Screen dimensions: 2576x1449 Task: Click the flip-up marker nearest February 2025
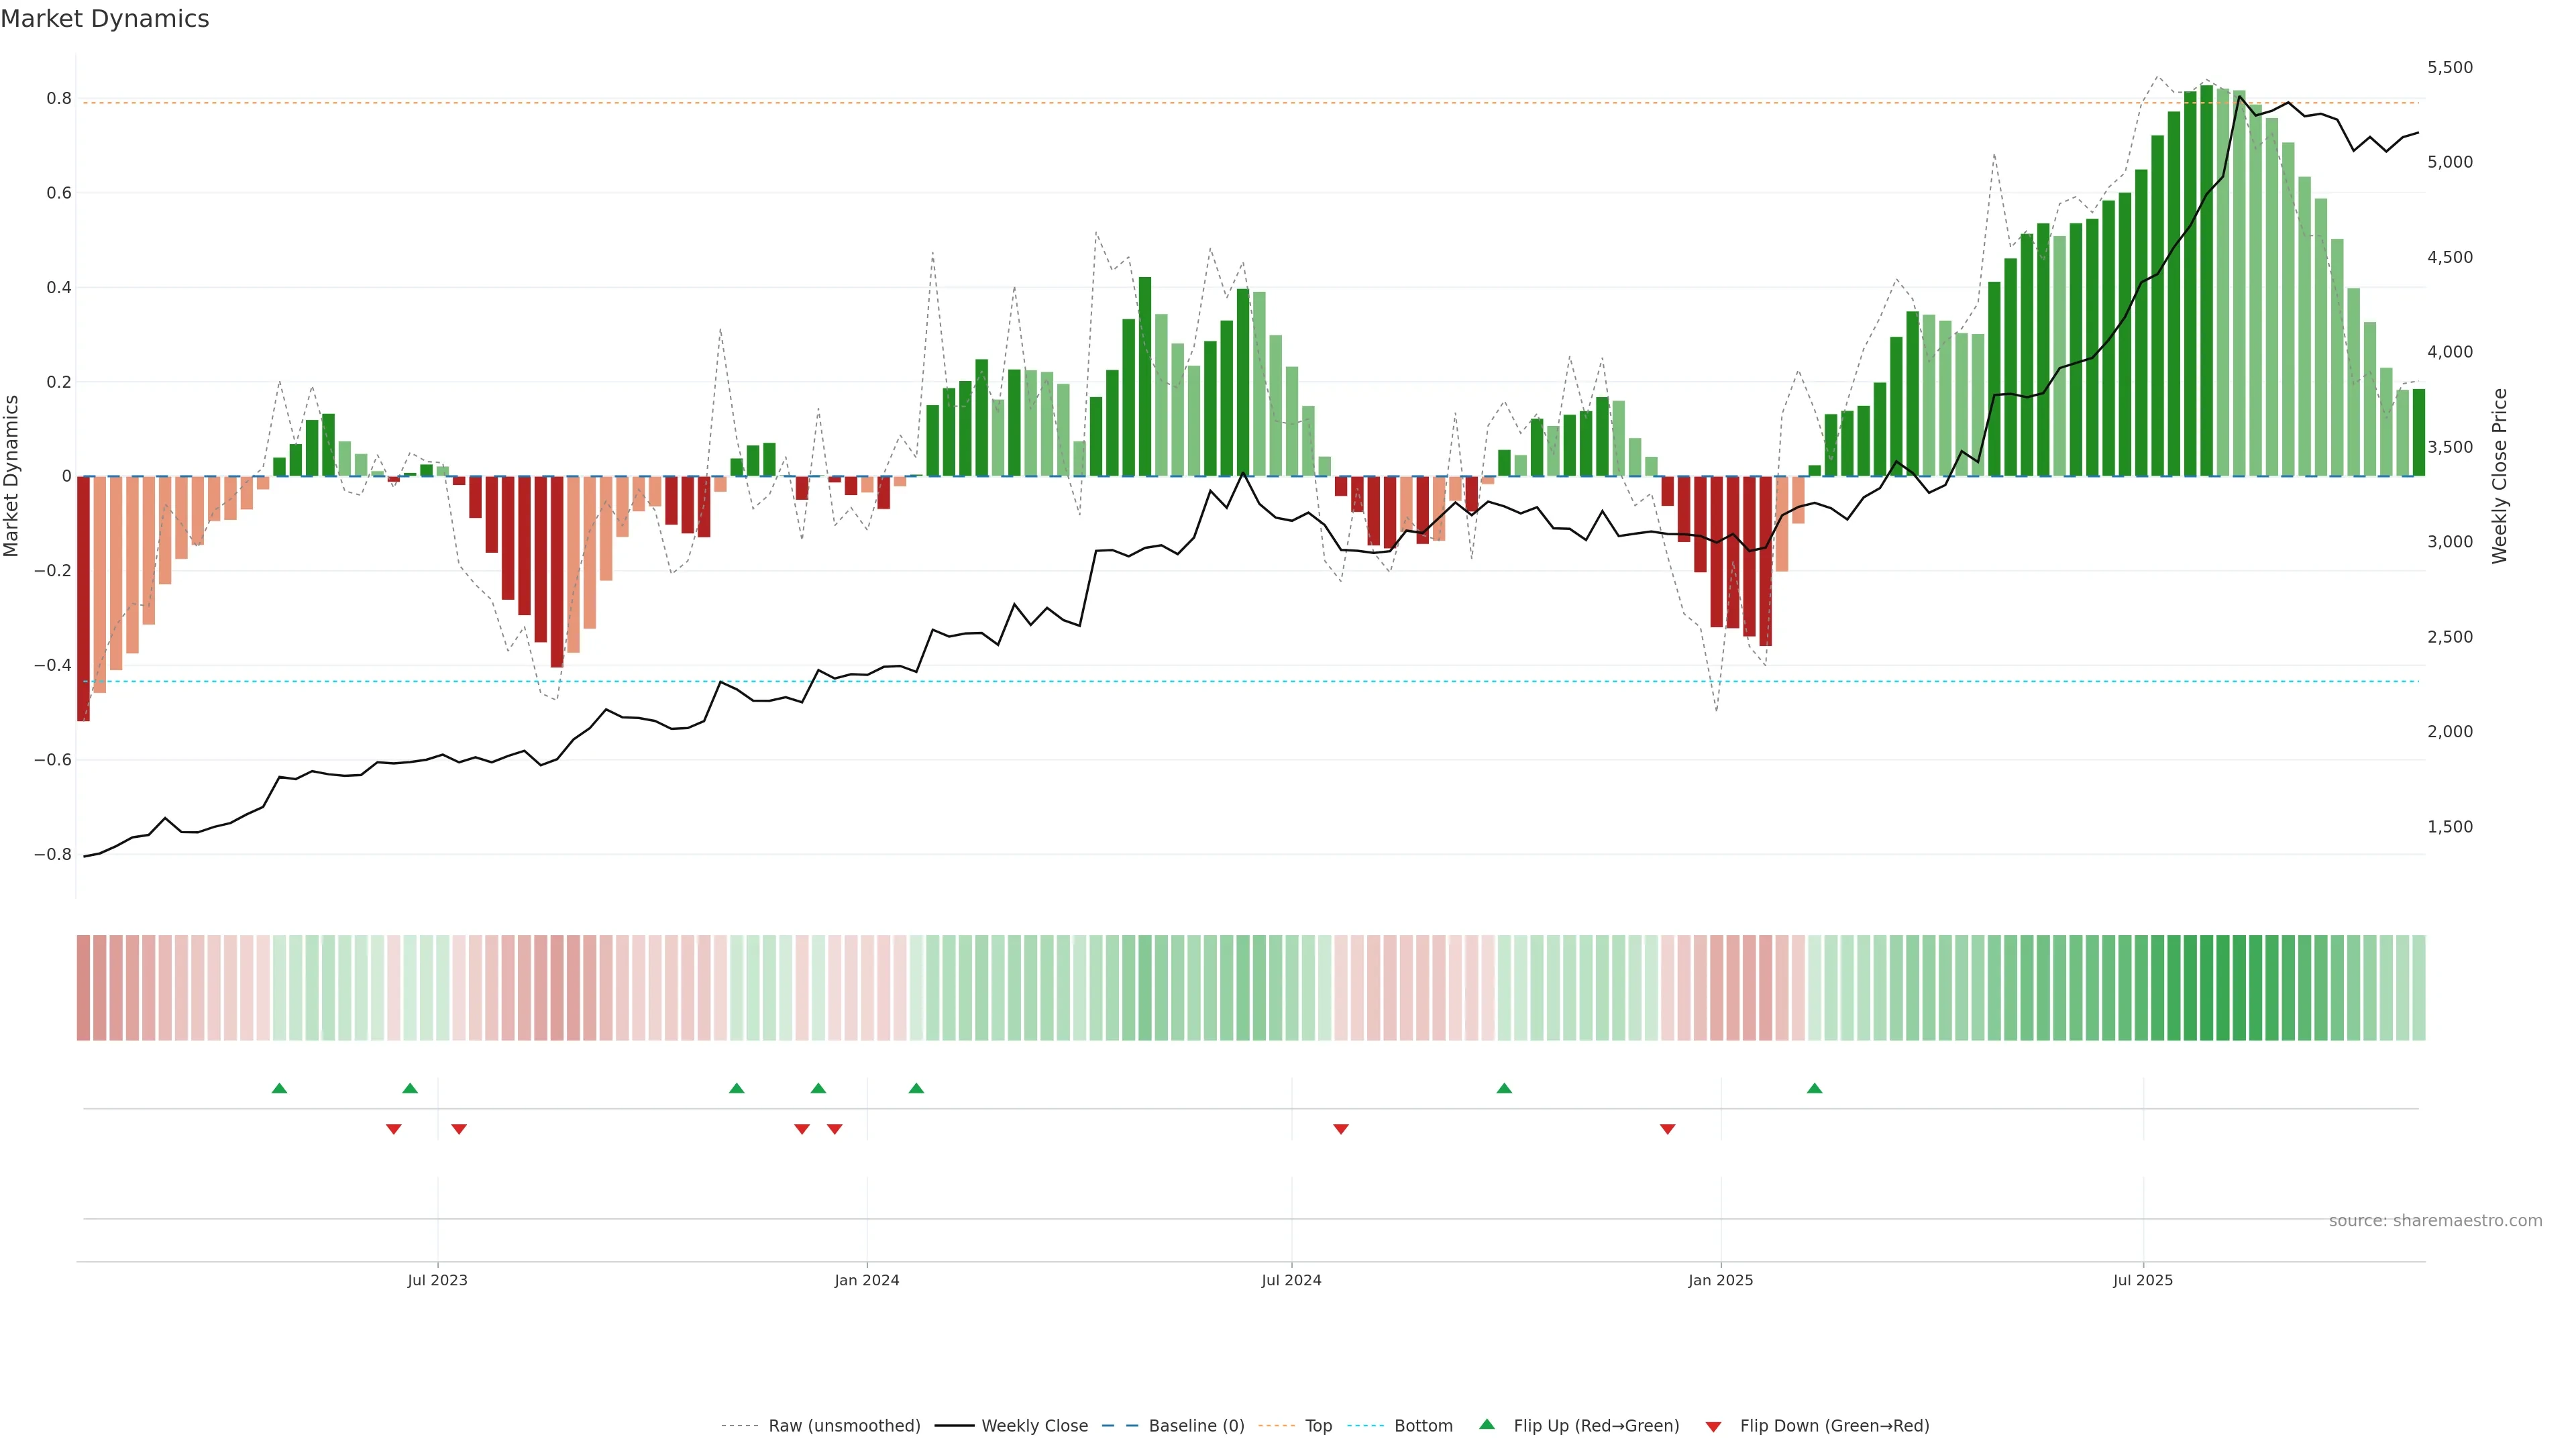tap(1814, 1088)
